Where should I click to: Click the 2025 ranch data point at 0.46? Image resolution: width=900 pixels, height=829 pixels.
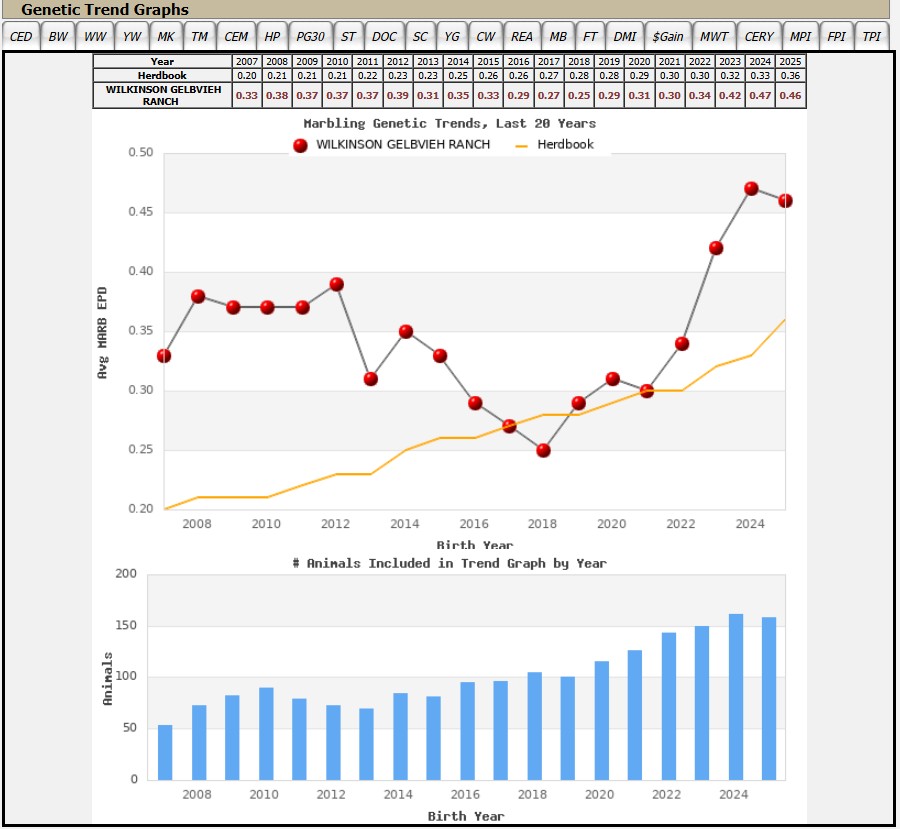click(x=785, y=201)
